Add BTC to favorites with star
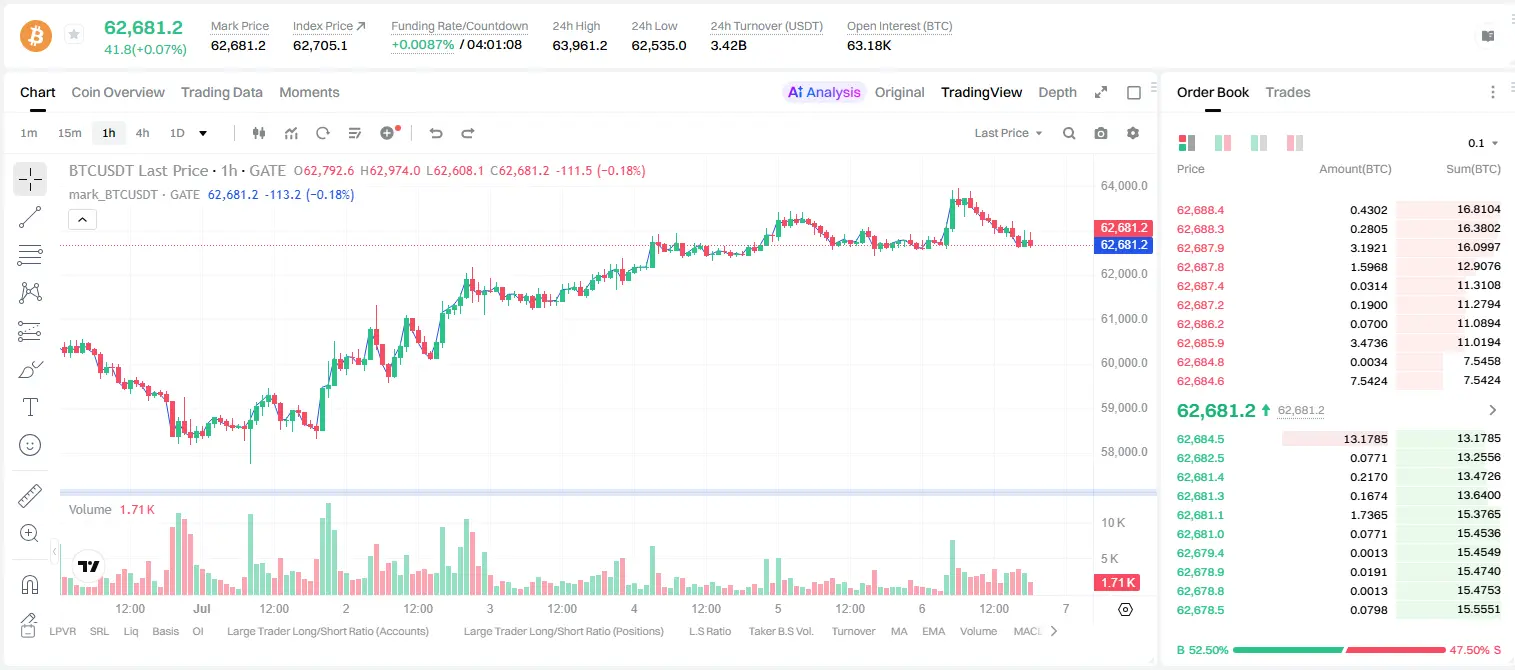Screen dimensions: 1515x670 (73, 35)
